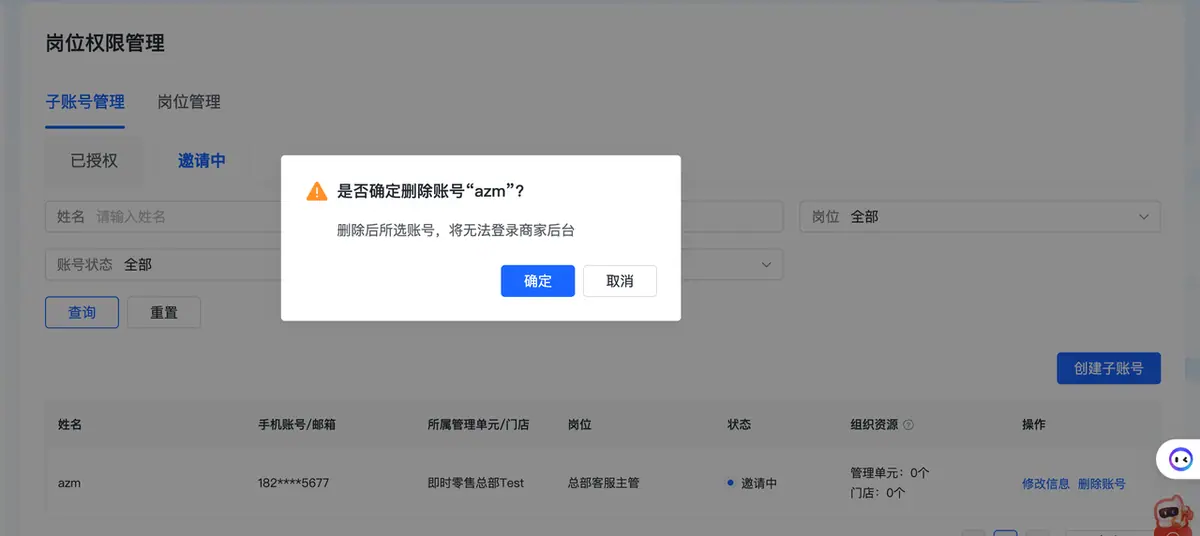Click the 邀请中 status in azm row
This screenshot has height=536, width=1200.
[759, 483]
